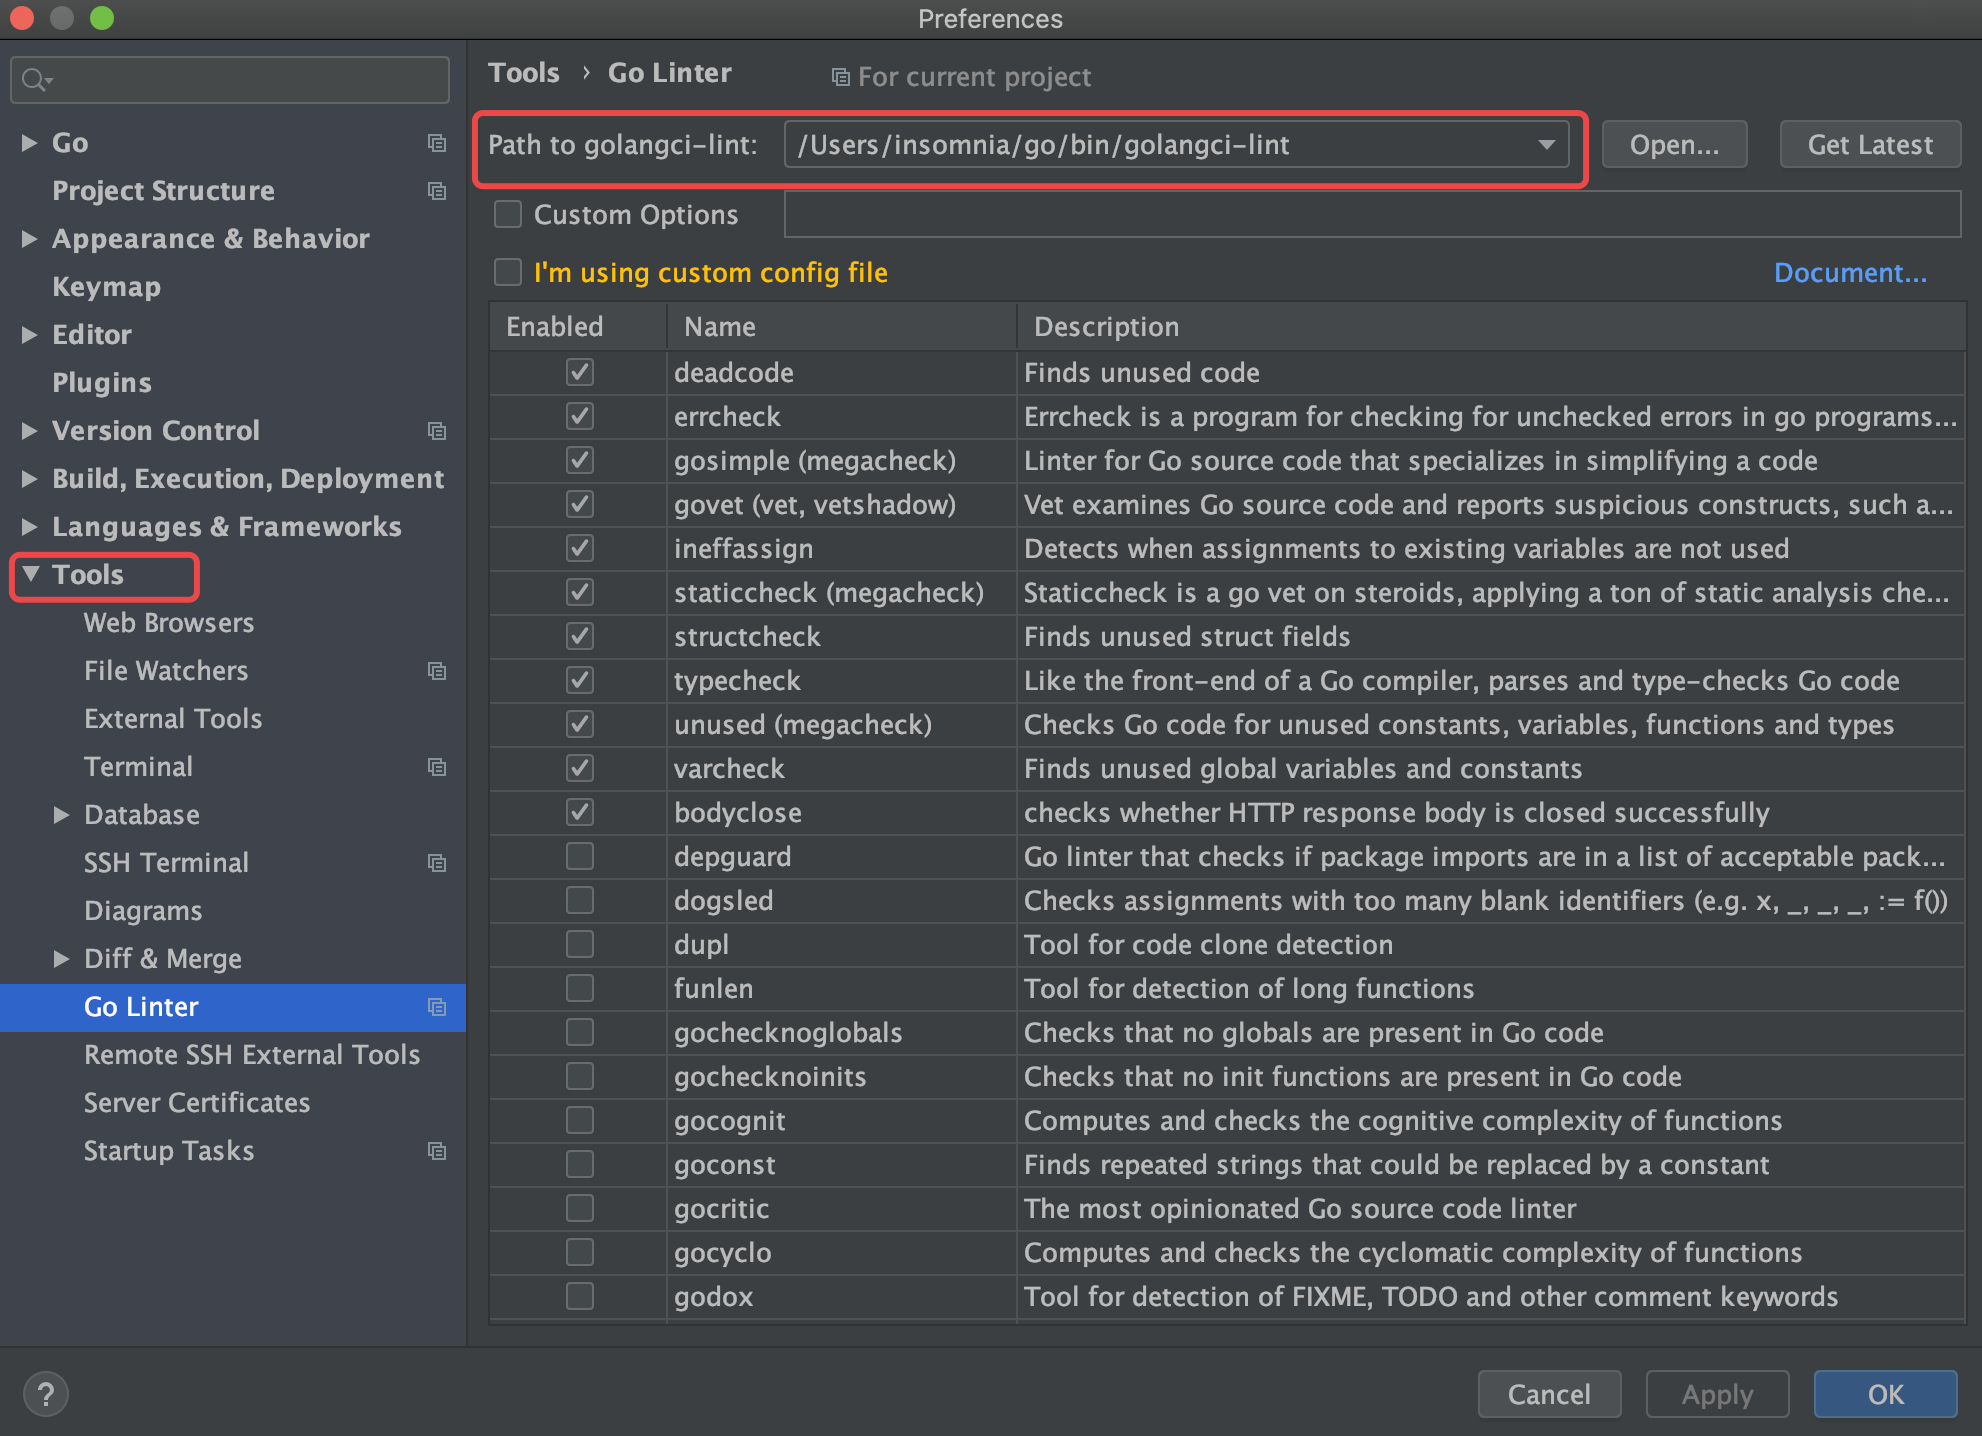The width and height of the screenshot is (1982, 1436).
Task: Collapse the Tools section
Action: coord(29,574)
